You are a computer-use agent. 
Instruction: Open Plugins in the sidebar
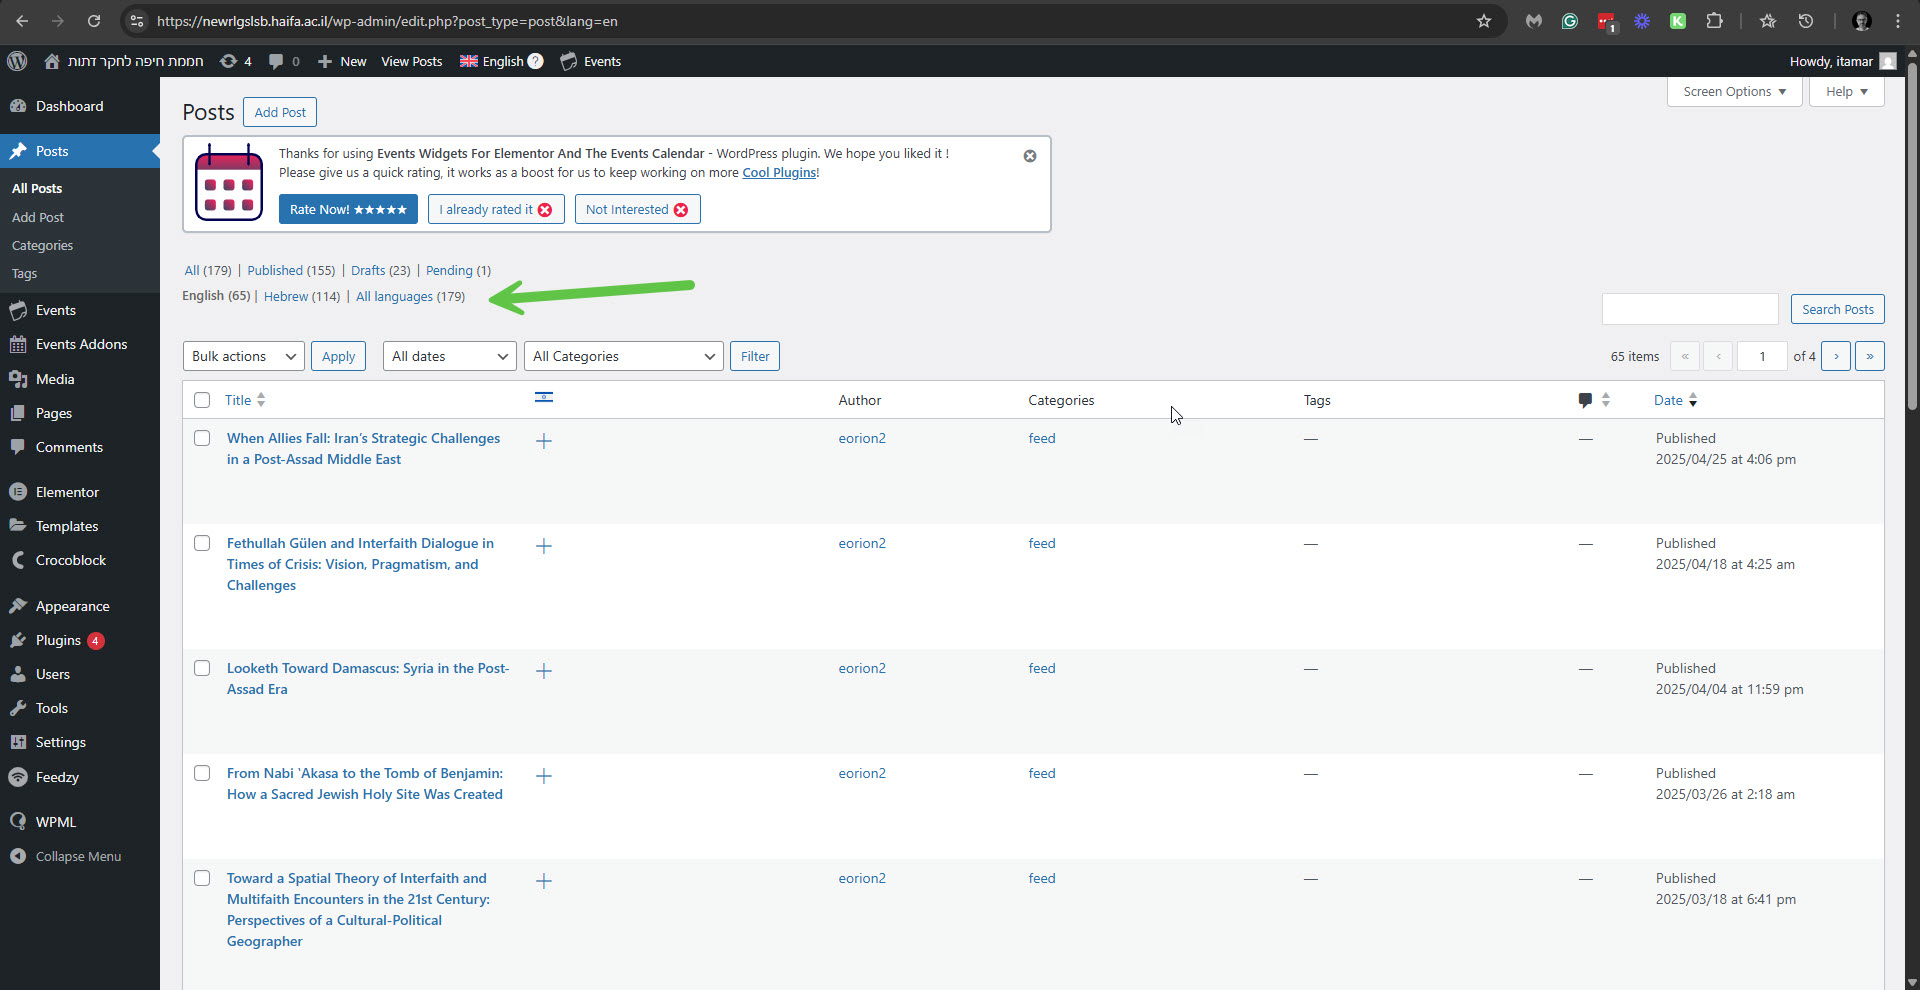point(80,640)
